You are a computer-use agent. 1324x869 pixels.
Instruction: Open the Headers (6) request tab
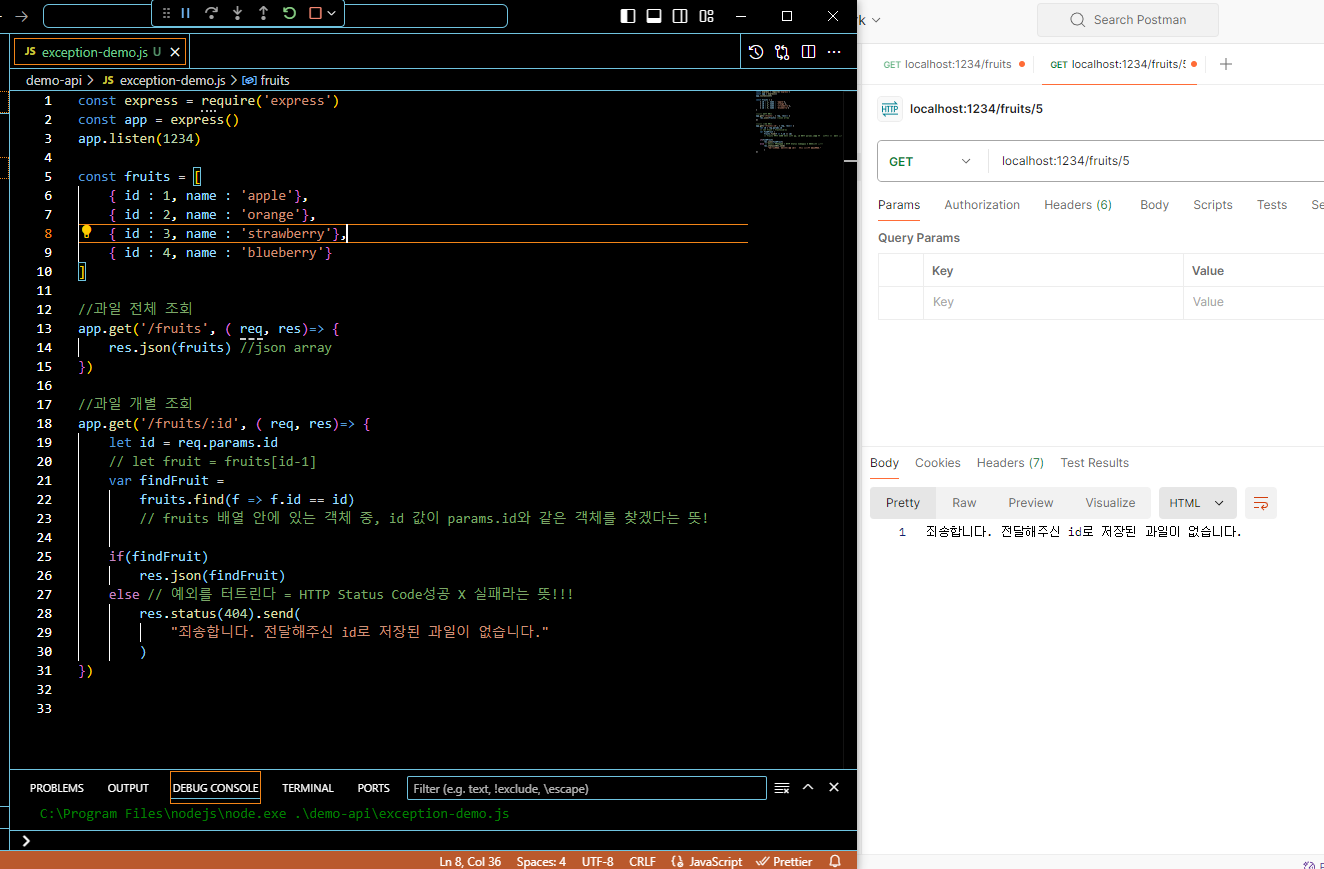[1078, 205]
